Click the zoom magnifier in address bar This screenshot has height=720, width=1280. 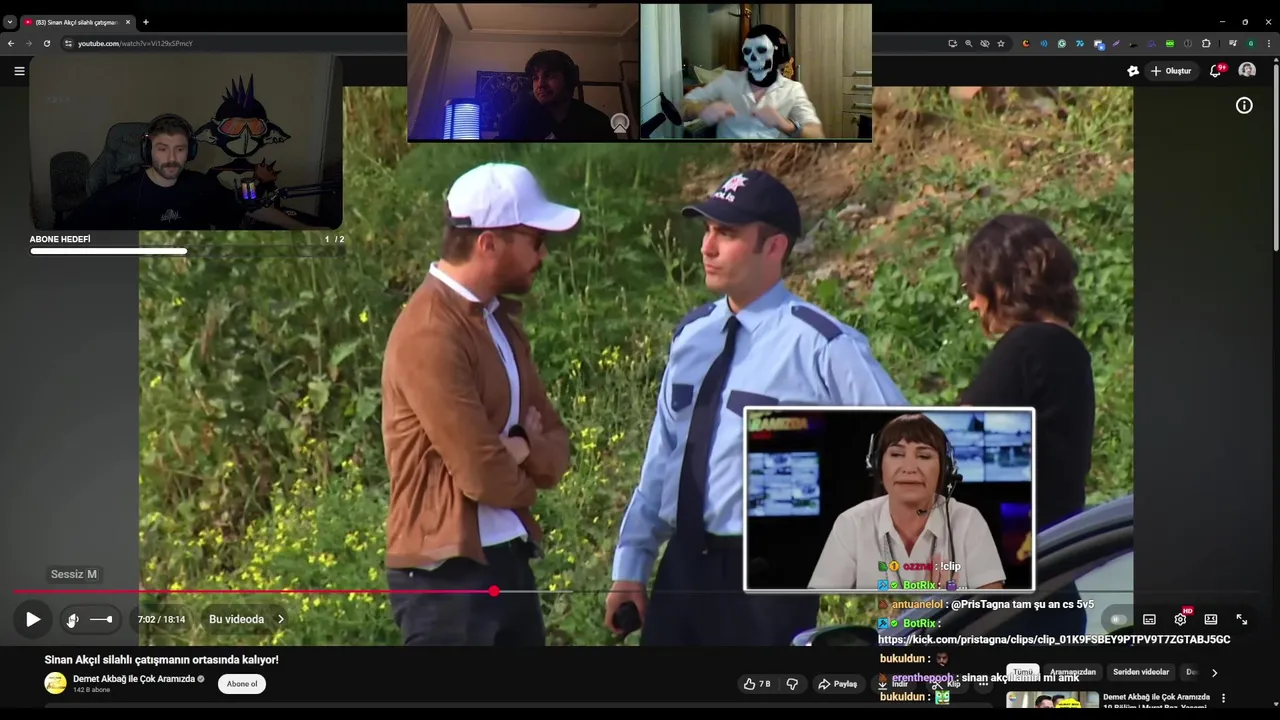pyautogui.click(x=968, y=43)
